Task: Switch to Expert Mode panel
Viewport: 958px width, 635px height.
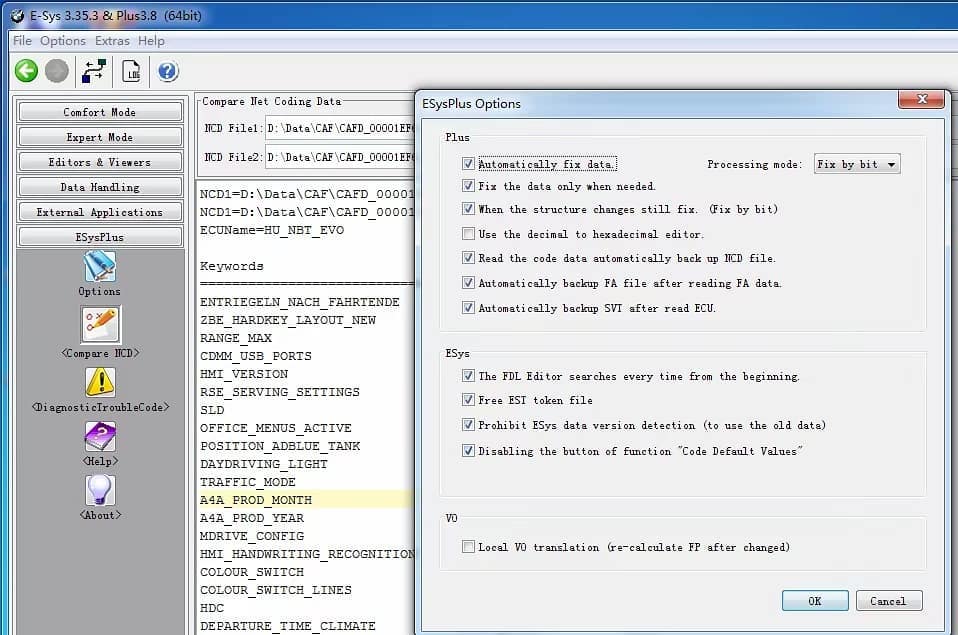Action: [100, 137]
